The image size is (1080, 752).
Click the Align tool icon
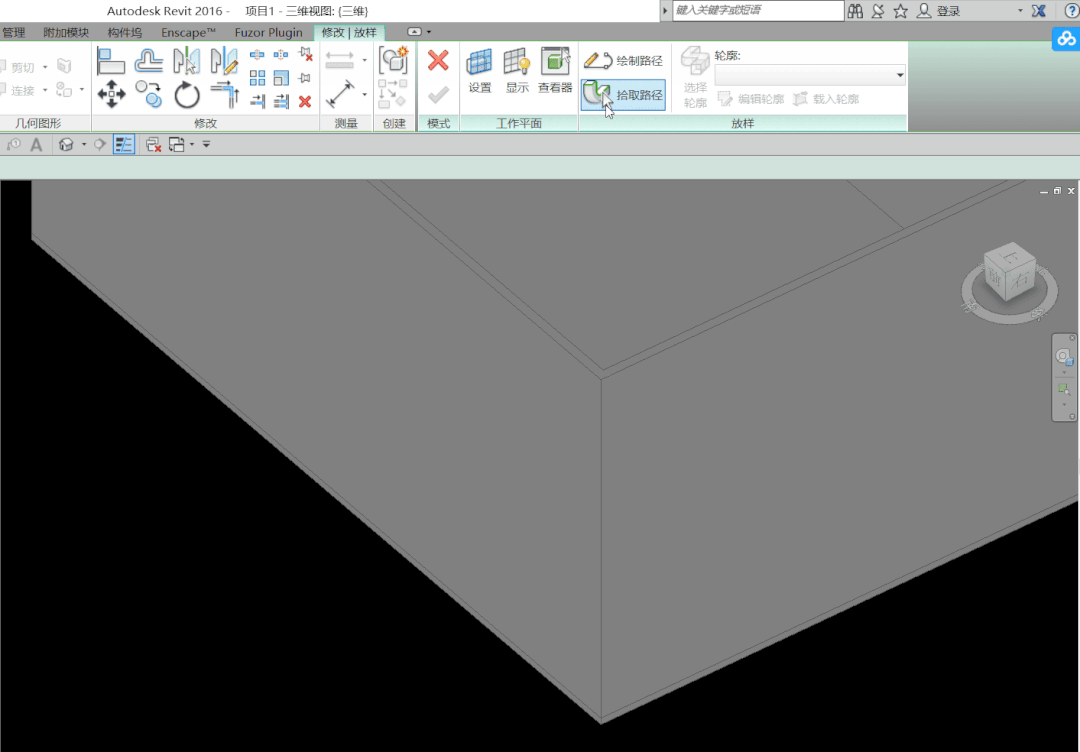coord(111,61)
